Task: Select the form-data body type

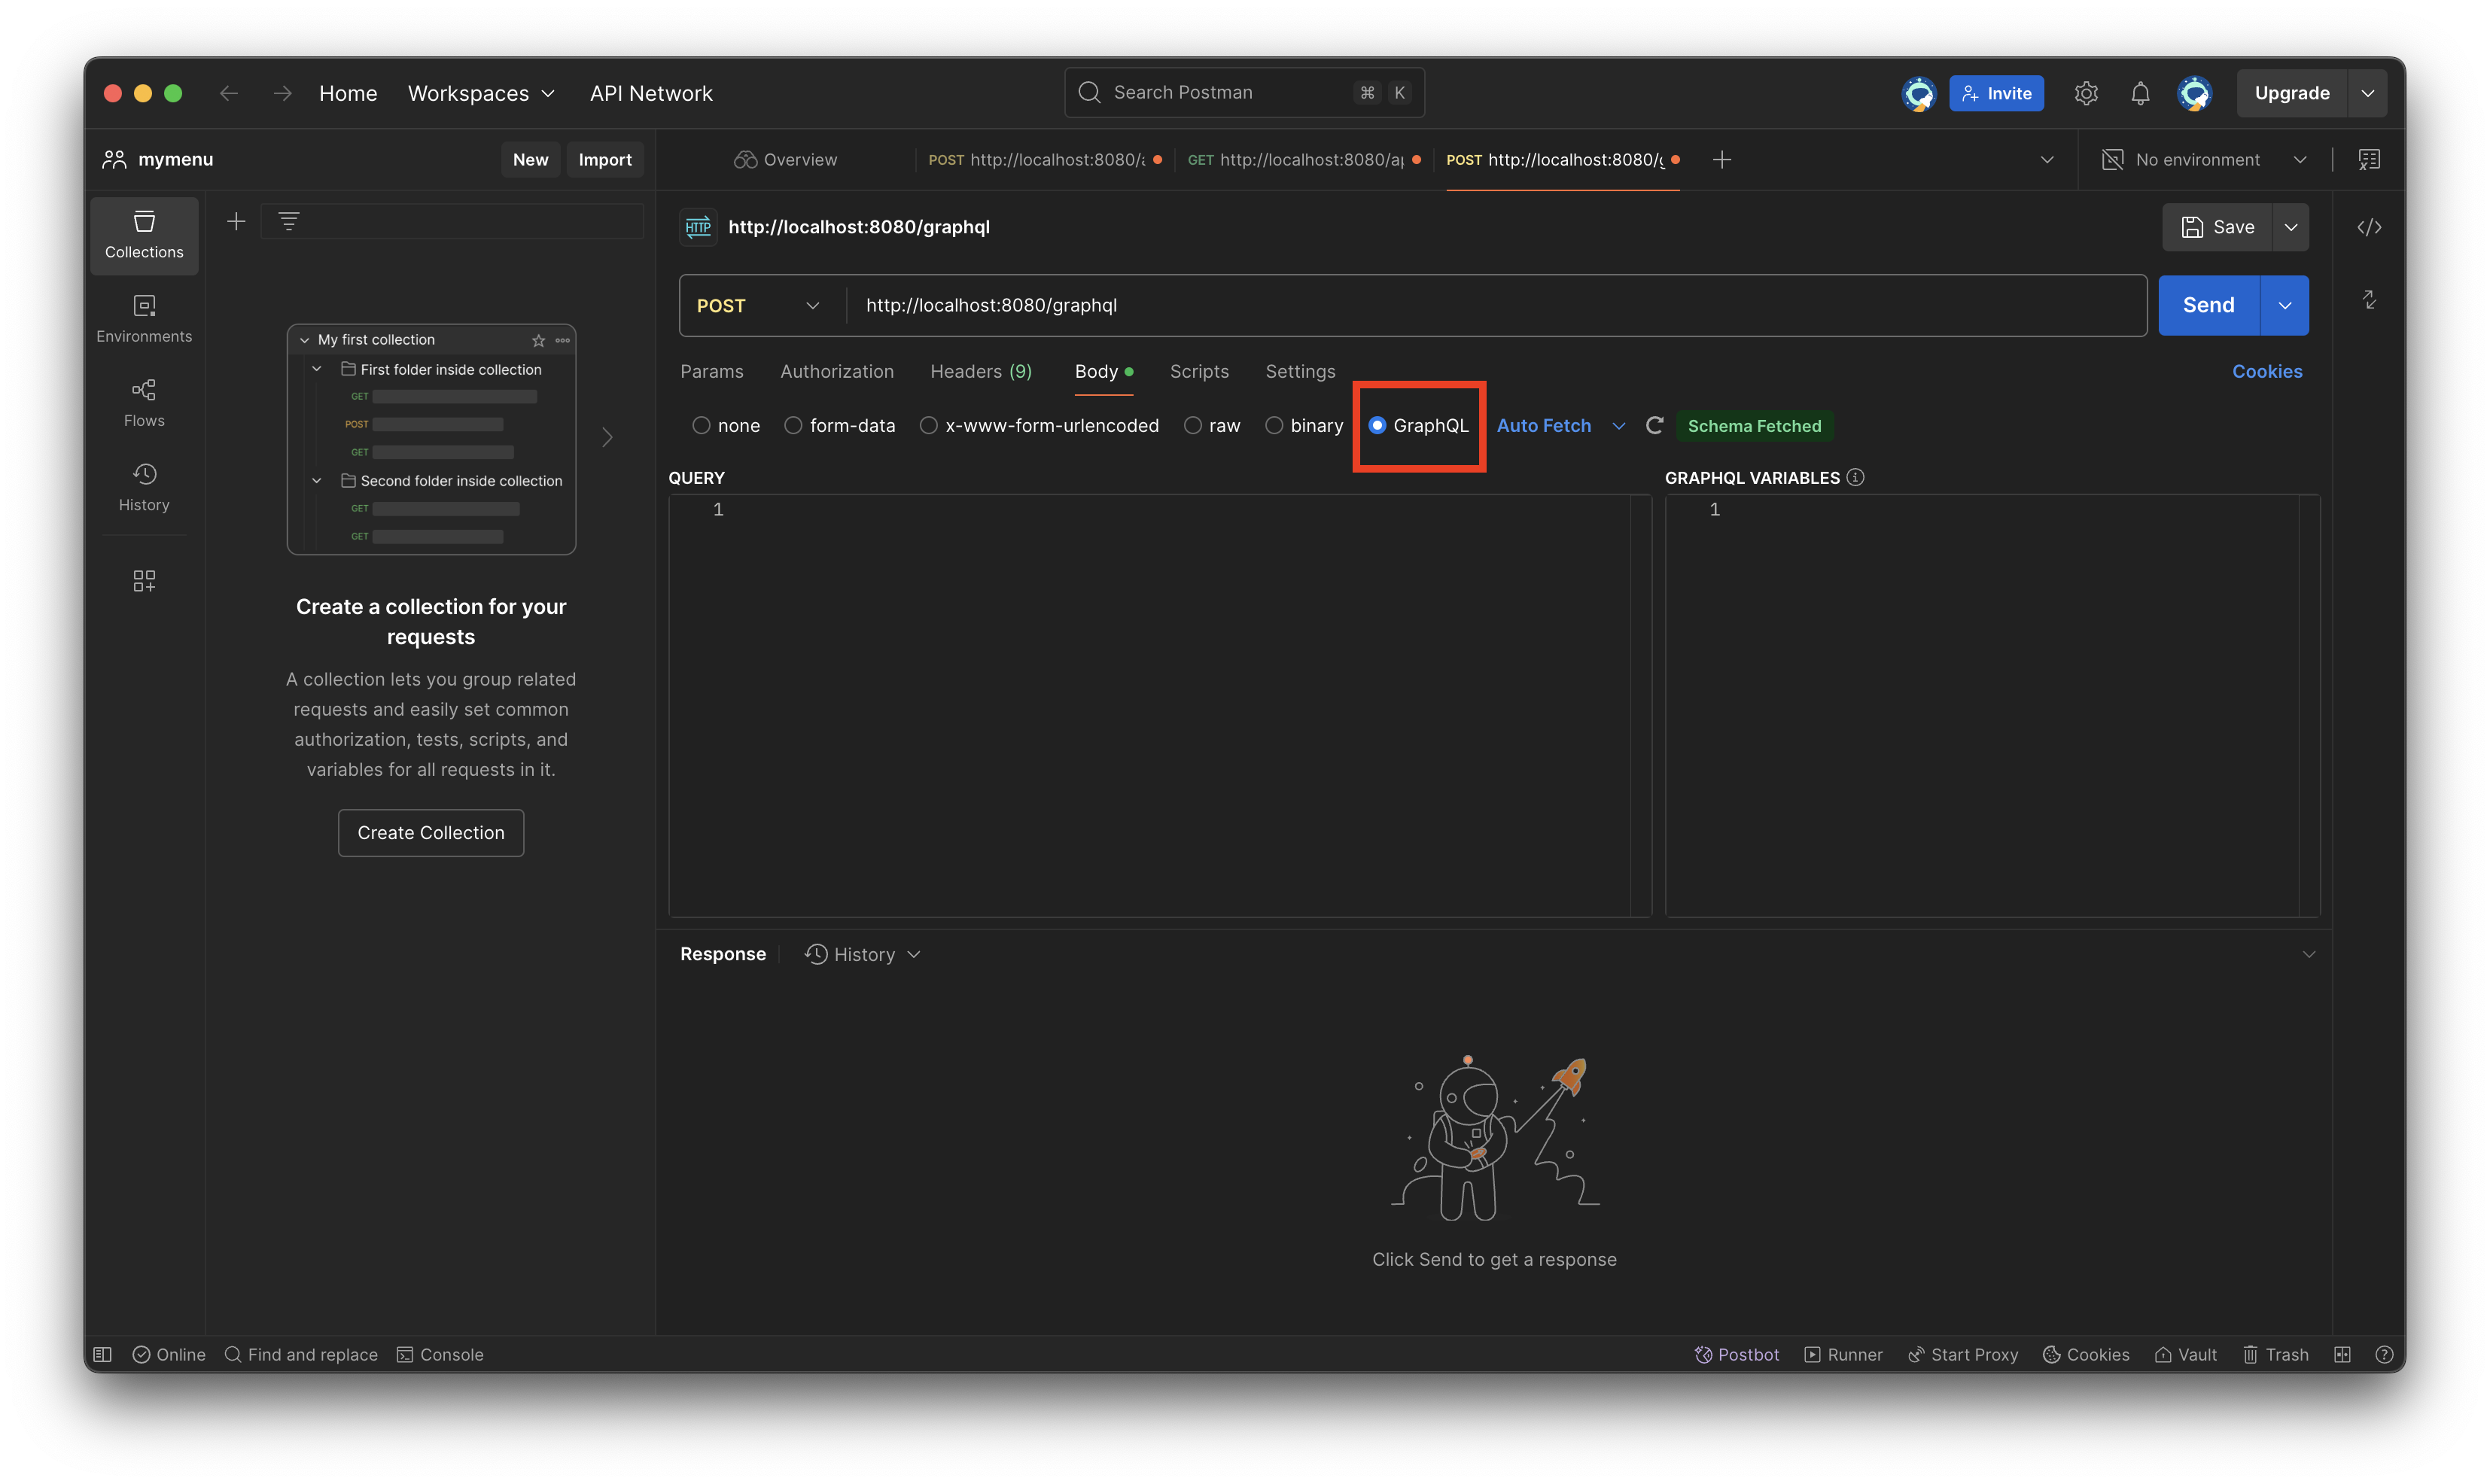Action: [x=793, y=425]
